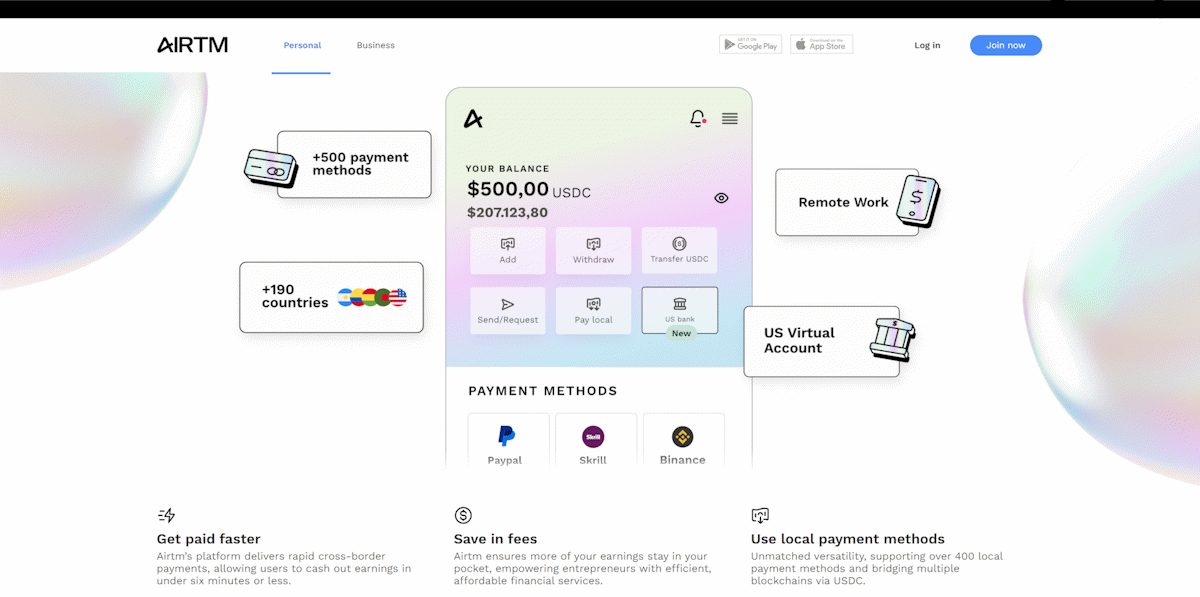Select the Transfer USDC tile
Screen dimensions: 1200x597
(x=679, y=250)
